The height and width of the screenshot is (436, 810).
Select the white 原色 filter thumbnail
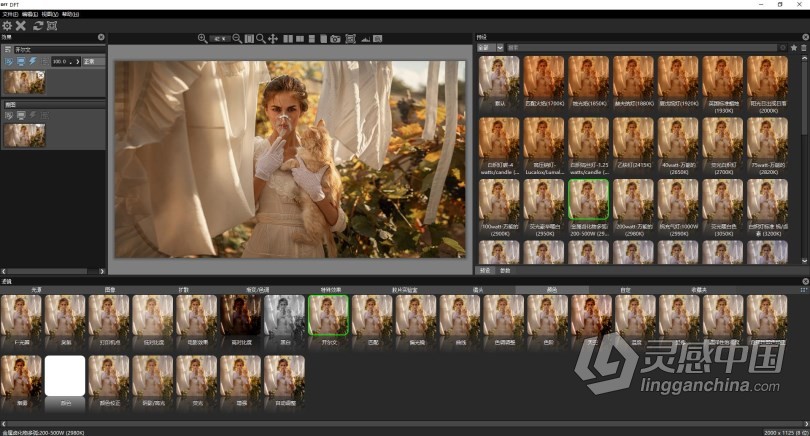click(x=65, y=376)
